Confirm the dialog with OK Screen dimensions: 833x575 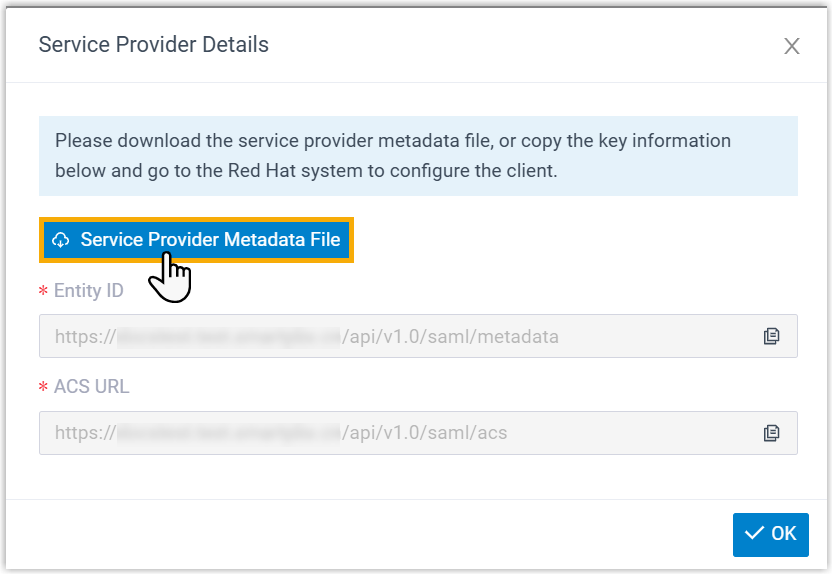pyautogui.click(x=770, y=534)
